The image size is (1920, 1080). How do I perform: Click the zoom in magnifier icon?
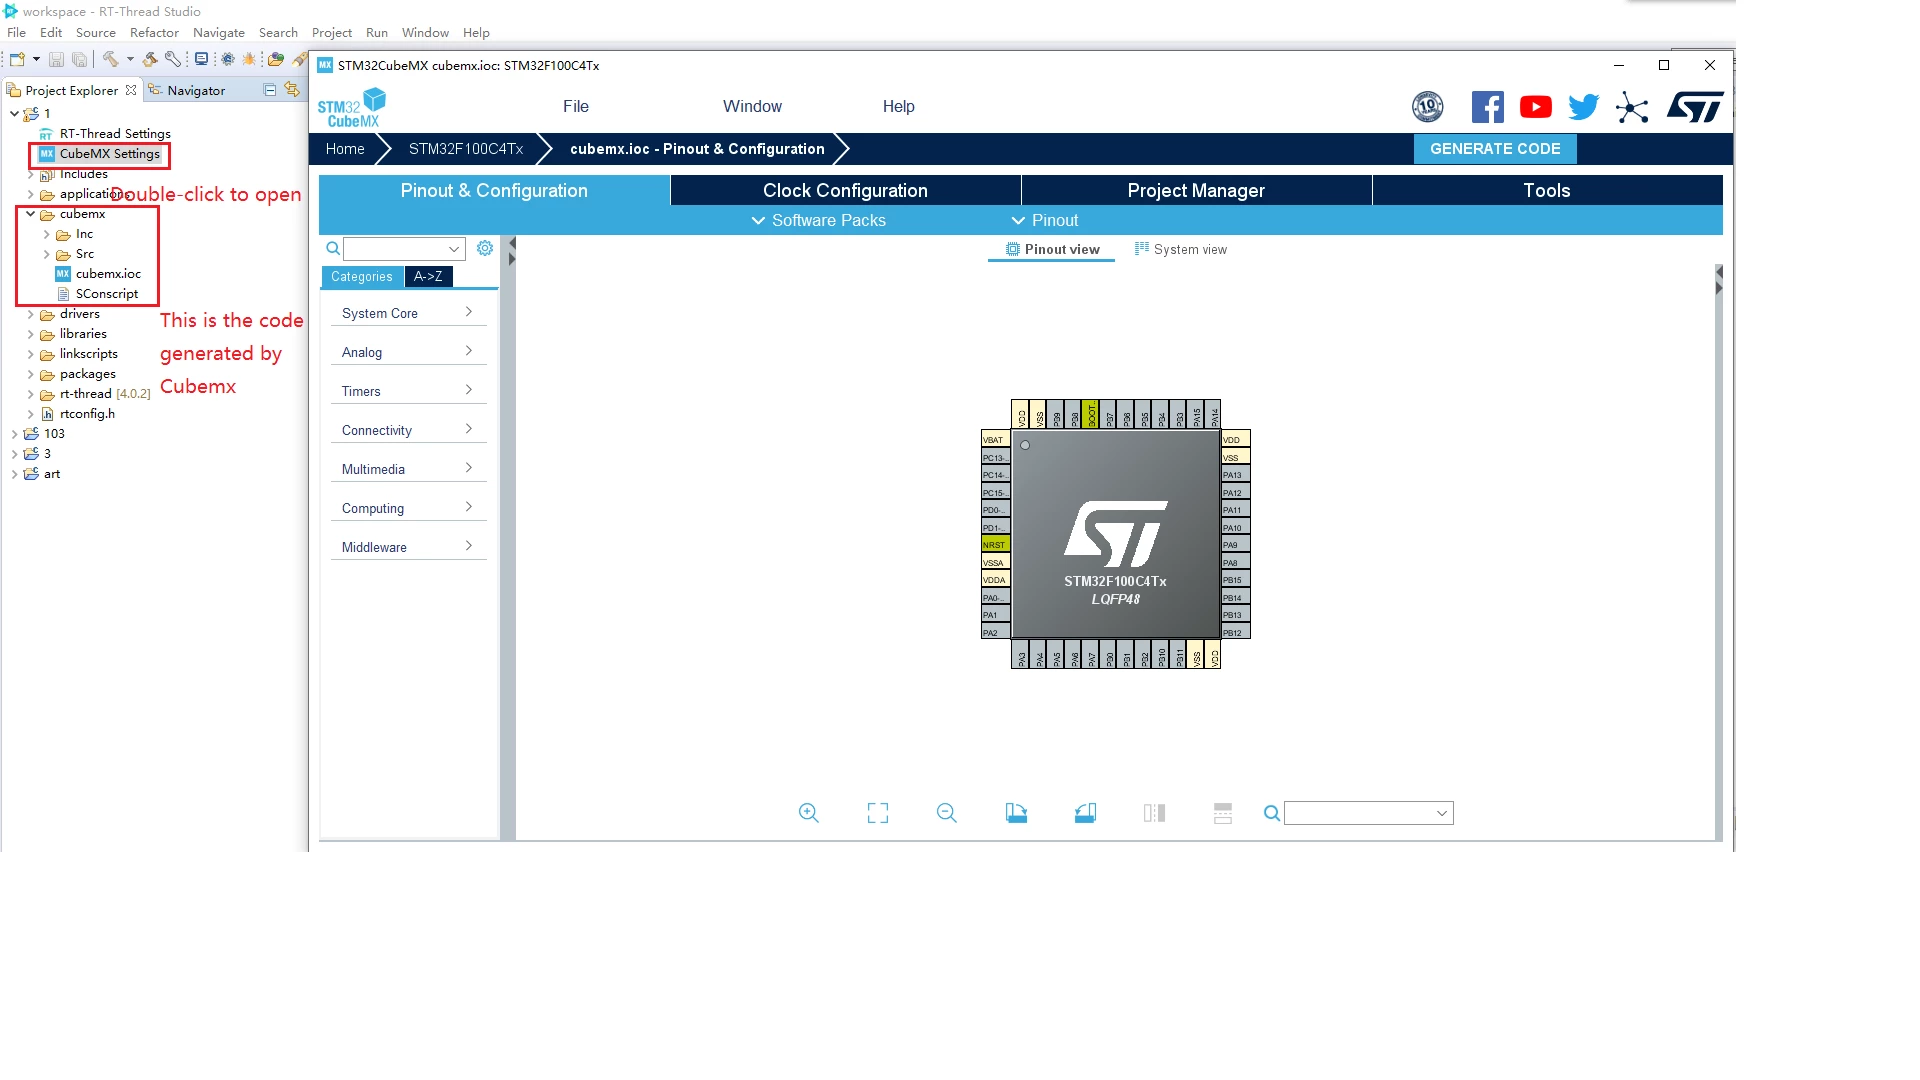pos(808,813)
